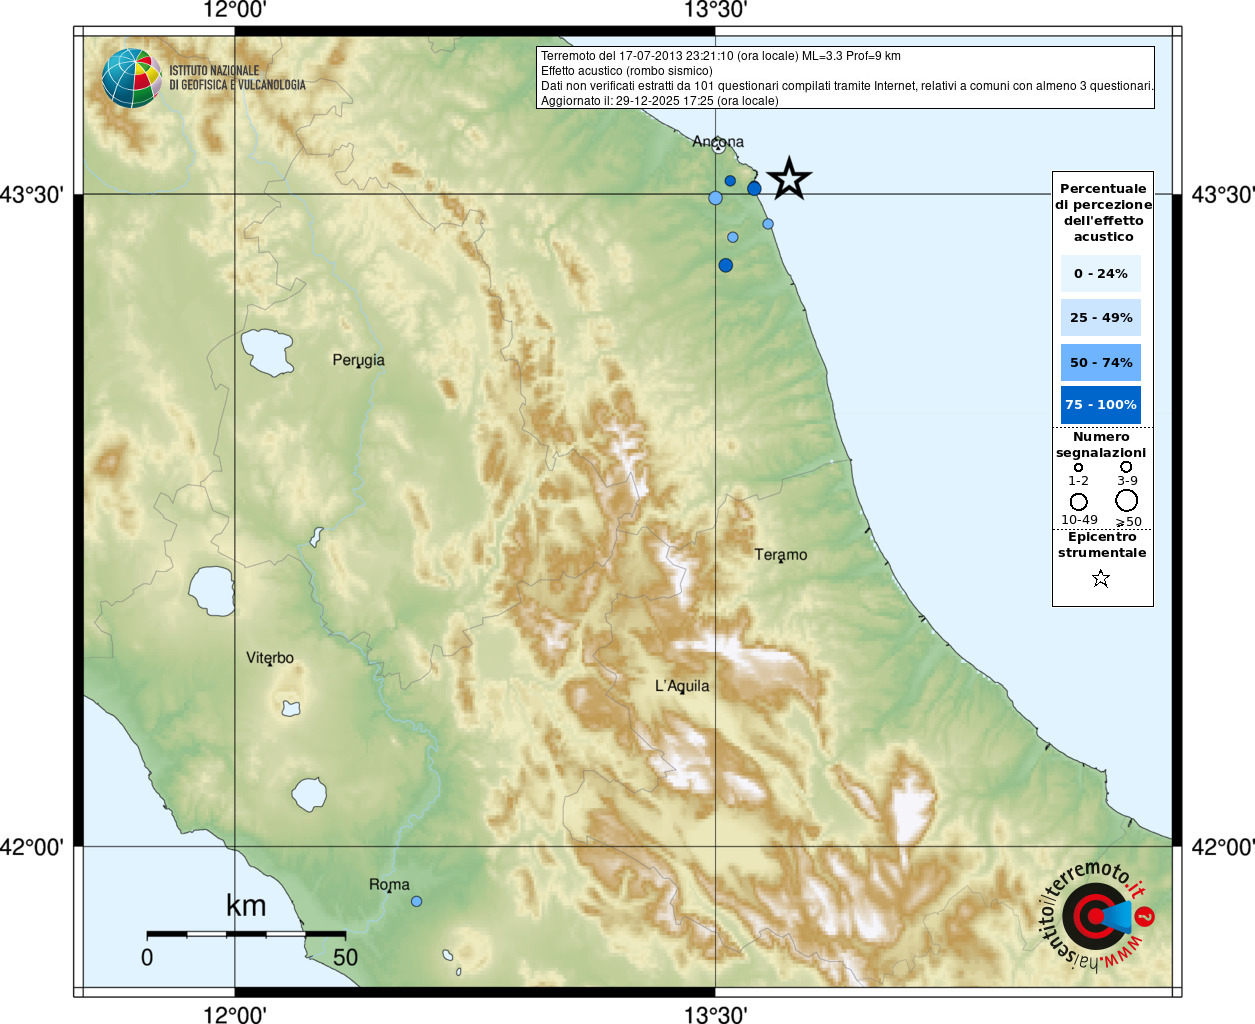Image resolution: width=1255 pixels, height=1024 pixels.
Task: Click the 0 - 24% legend color swatch
Action: [1101, 273]
